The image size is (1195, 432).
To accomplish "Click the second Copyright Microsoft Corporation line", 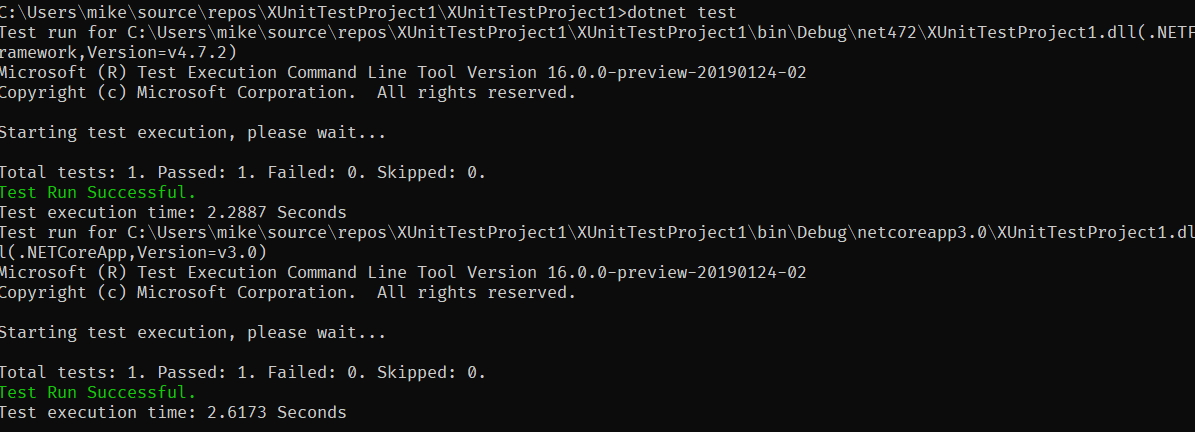I will point(287,292).
